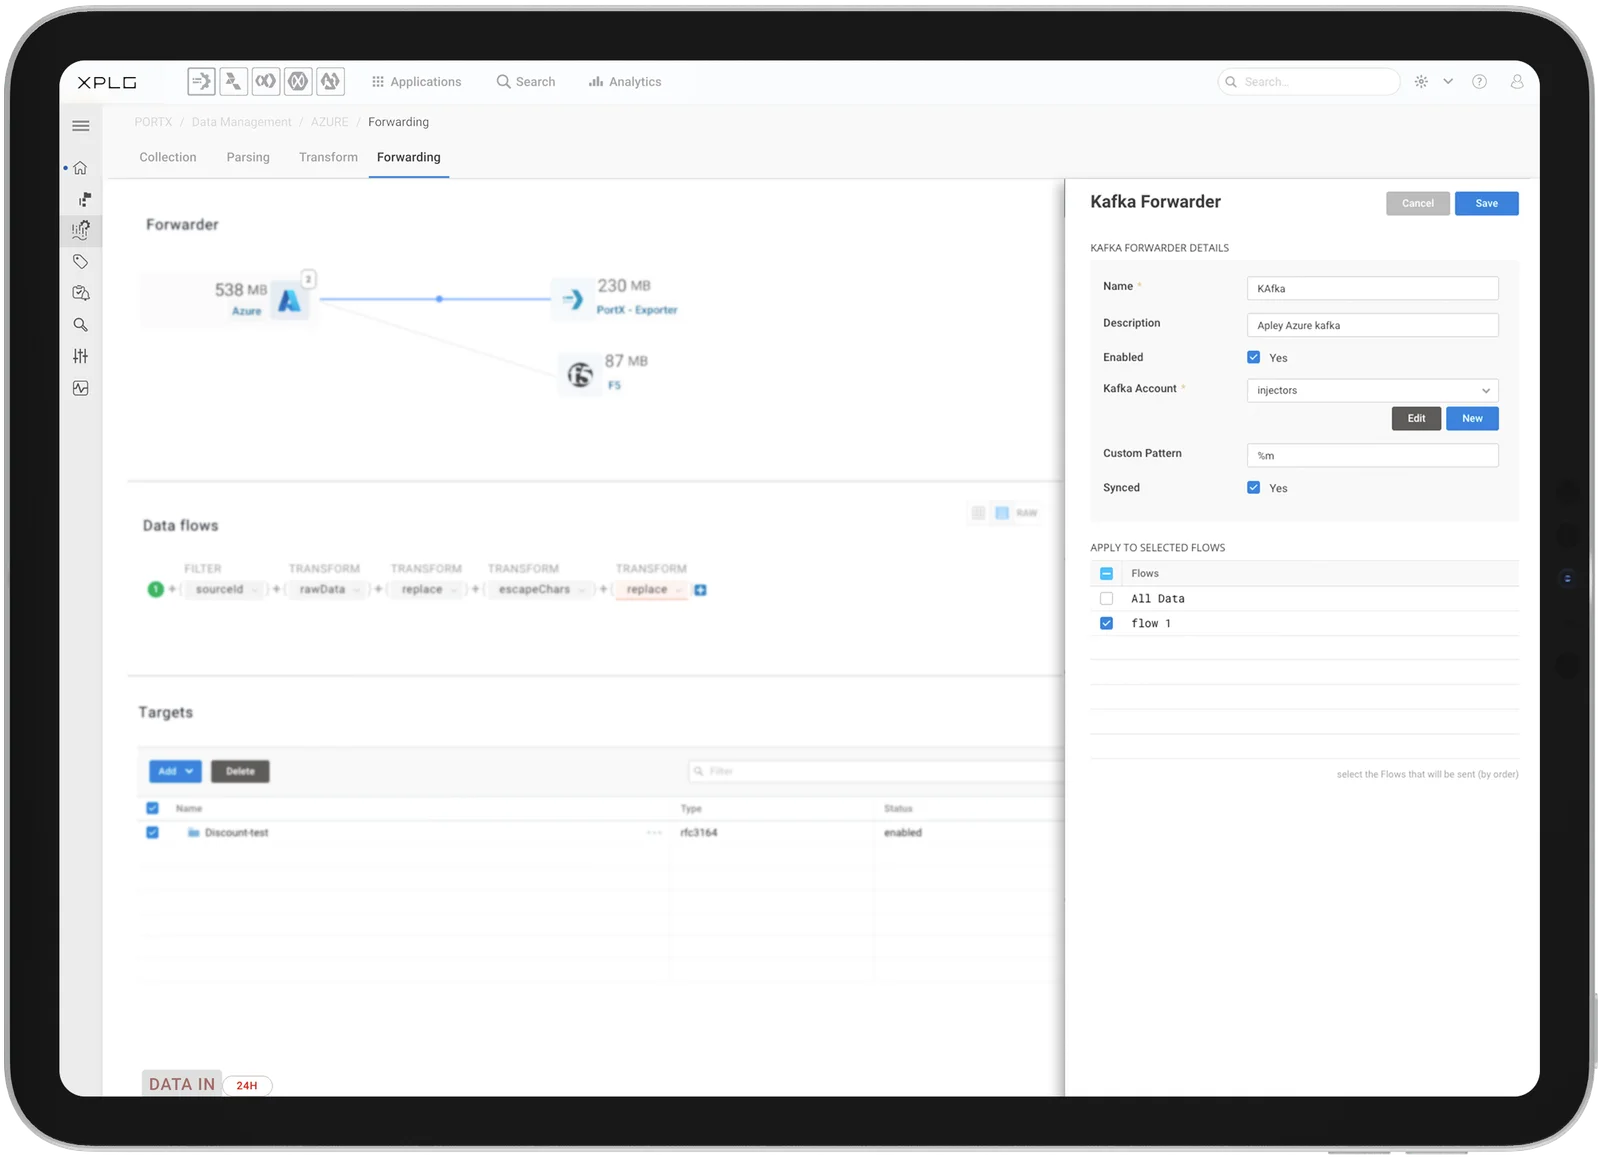
Task: Go to Home in the sidebar
Action: click(81, 168)
